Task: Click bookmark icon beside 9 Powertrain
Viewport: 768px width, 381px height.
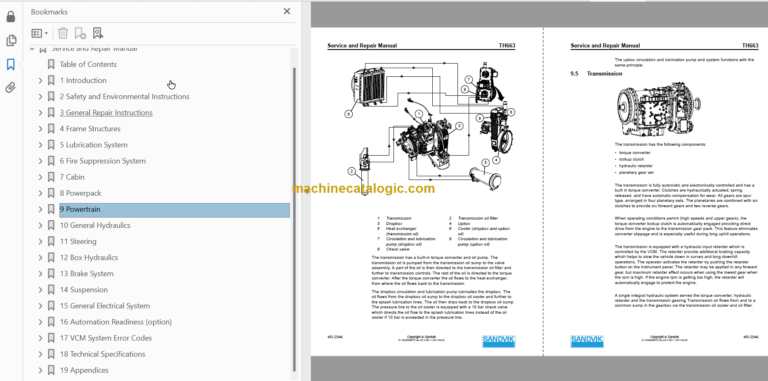Action: click(x=51, y=210)
